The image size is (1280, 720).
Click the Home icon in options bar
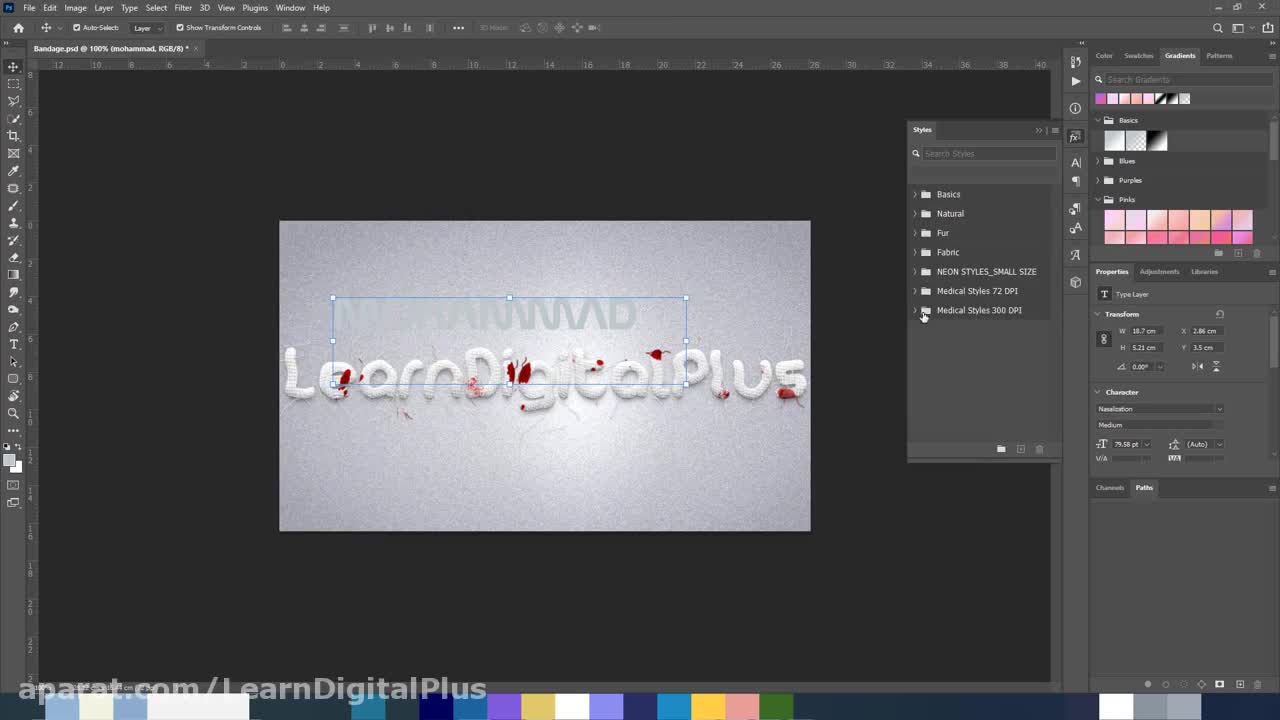click(x=18, y=28)
